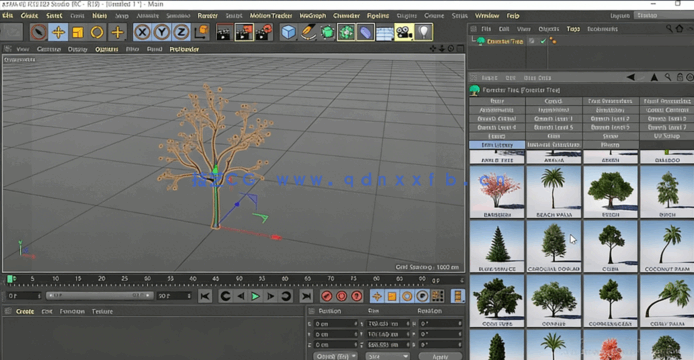This screenshot has height=360, width=694.
Task: Toggle the Y axis lock
Action: (162, 32)
